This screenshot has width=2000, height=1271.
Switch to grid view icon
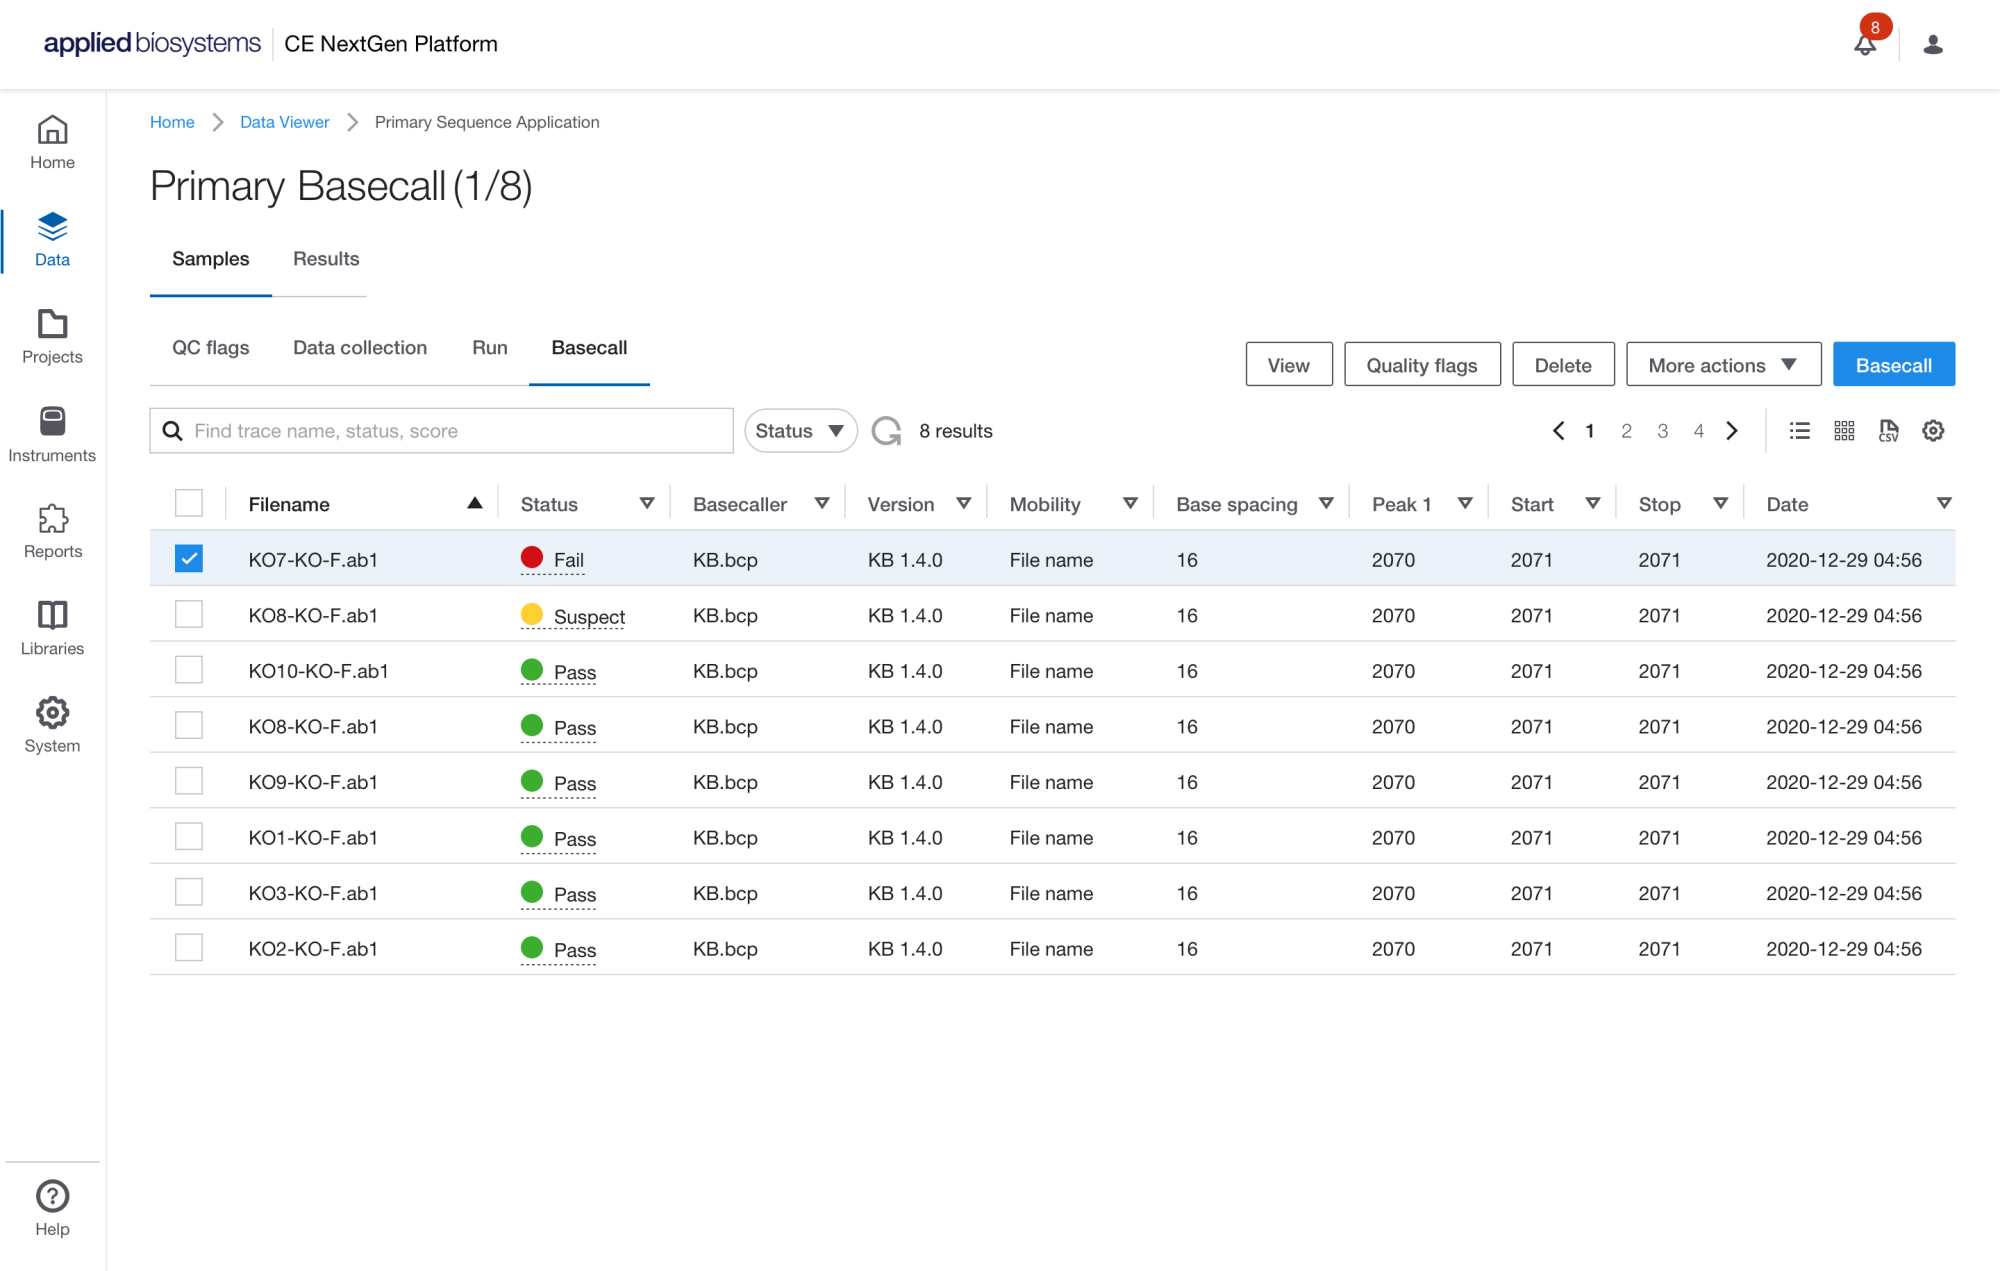point(1844,431)
